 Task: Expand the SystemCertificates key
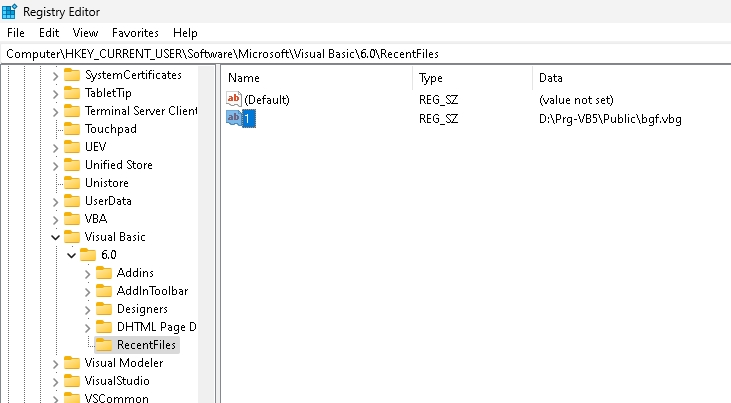55,76
